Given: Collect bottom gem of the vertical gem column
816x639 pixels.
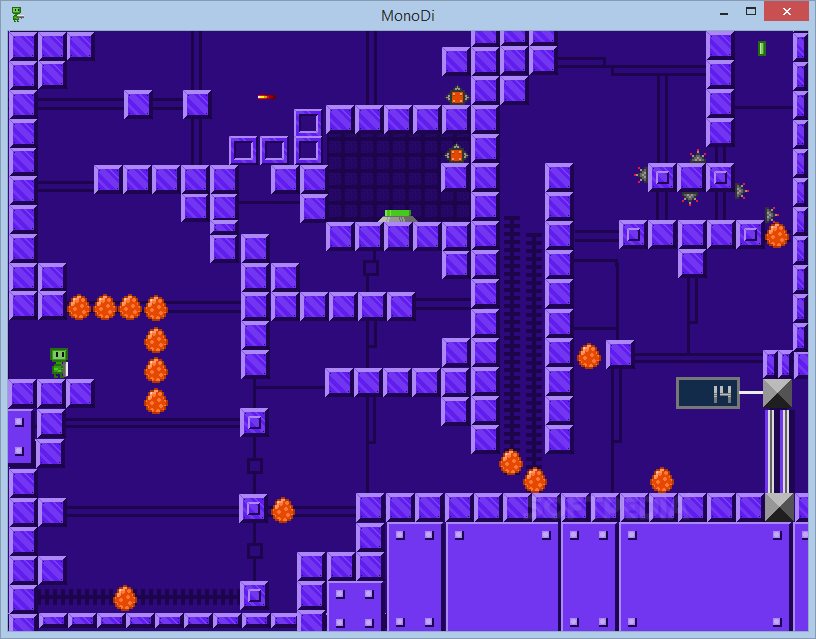Looking at the screenshot, I should click(156, 401).
